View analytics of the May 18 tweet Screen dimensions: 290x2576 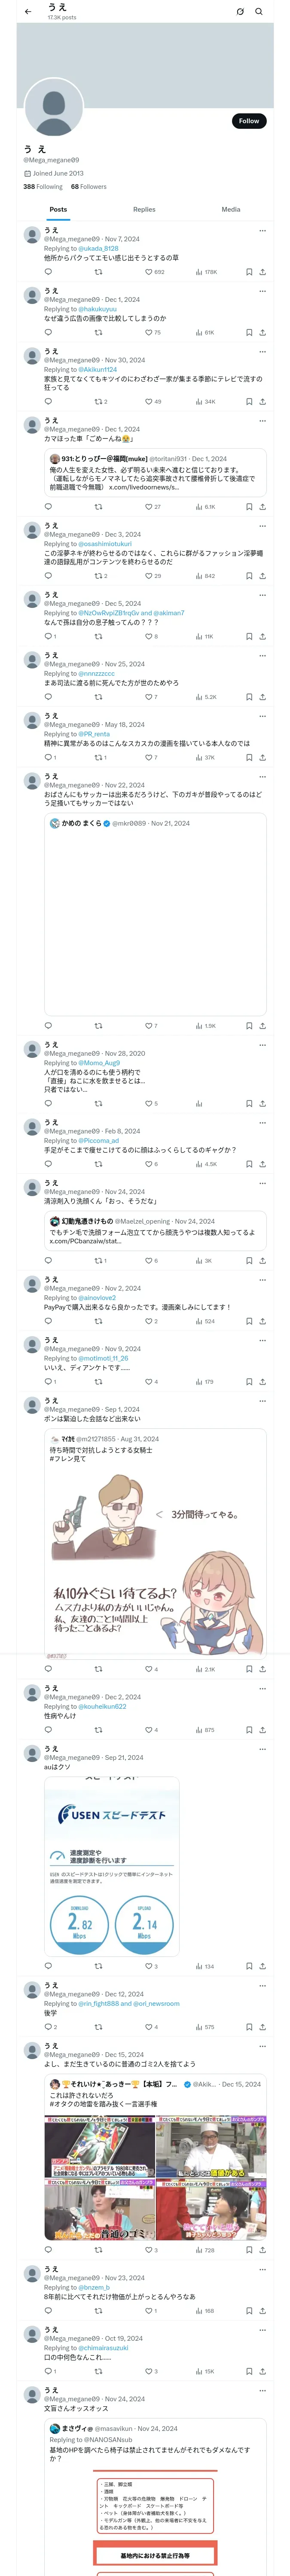coord(199,757)
